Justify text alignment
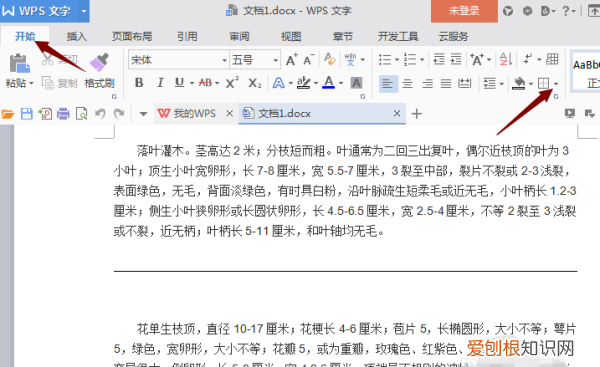This screenshot has width=600, height=367. tap(446, 83)
